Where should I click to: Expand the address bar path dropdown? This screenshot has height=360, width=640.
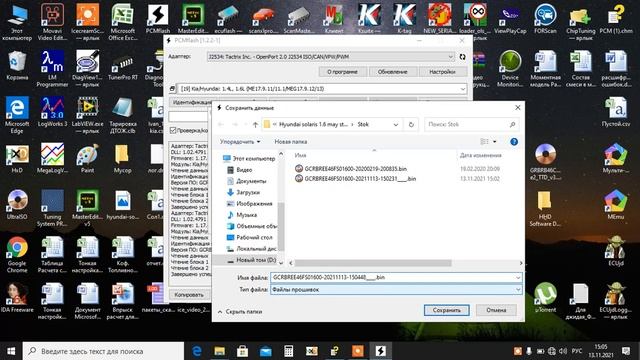tap(396, 124)
